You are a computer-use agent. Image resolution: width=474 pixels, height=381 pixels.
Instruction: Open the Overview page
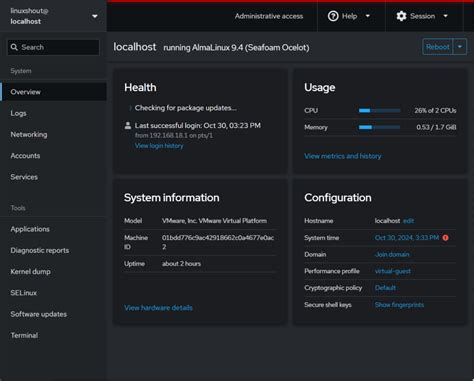click(x=53, y=92)
